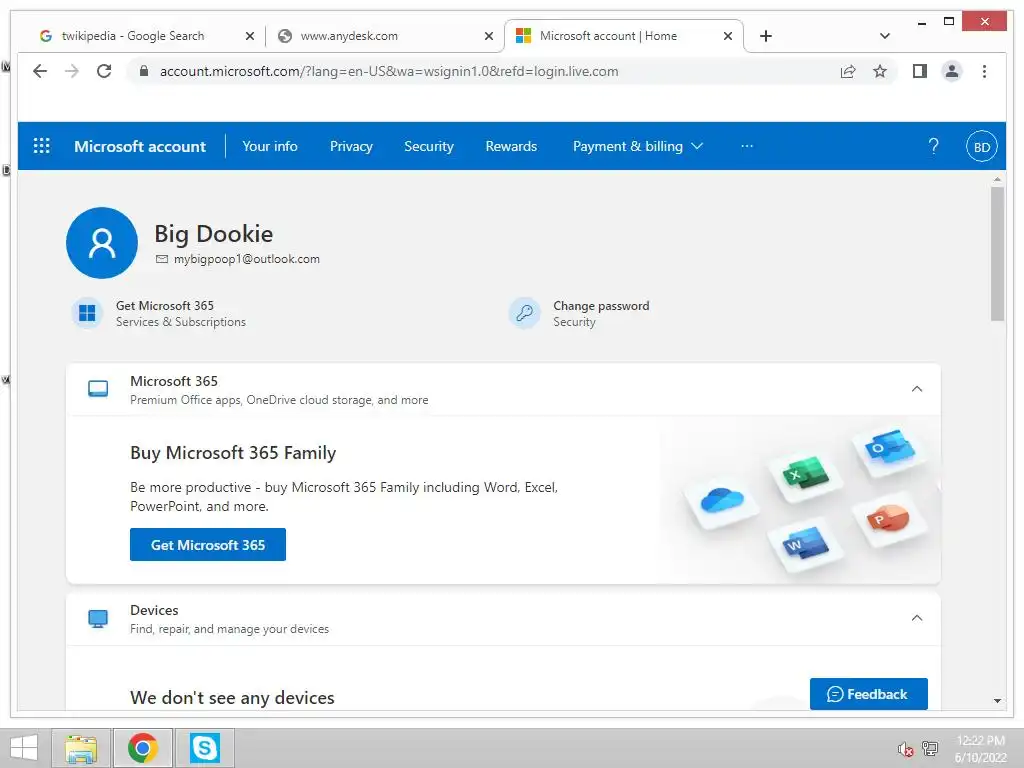
Task: Click the mybigpoop1@outlook.com email
Action: [247, 259]
